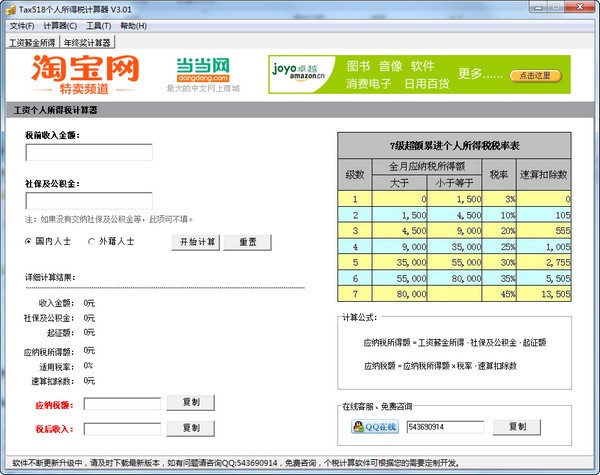
Task: Click the QQ在线 button
Action: 375,426
